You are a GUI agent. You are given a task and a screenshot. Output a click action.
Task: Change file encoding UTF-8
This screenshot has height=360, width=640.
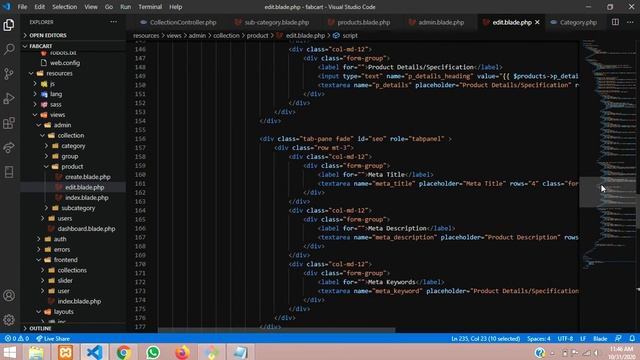pos(565,338)
